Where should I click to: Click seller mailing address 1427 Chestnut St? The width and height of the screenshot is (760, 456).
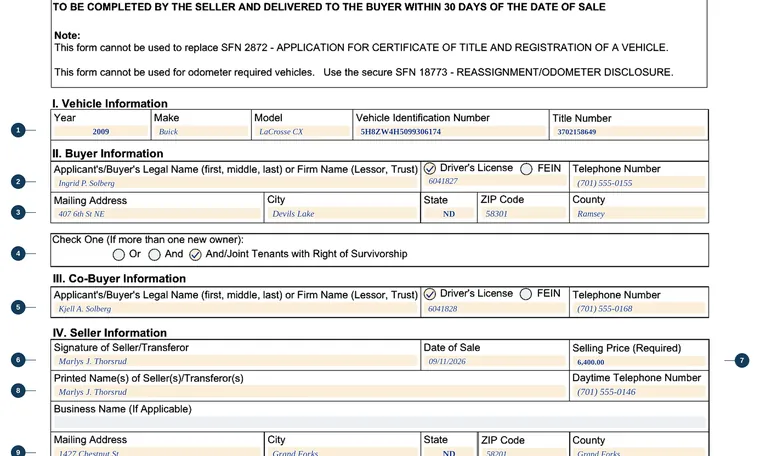[x=157, y=453]
